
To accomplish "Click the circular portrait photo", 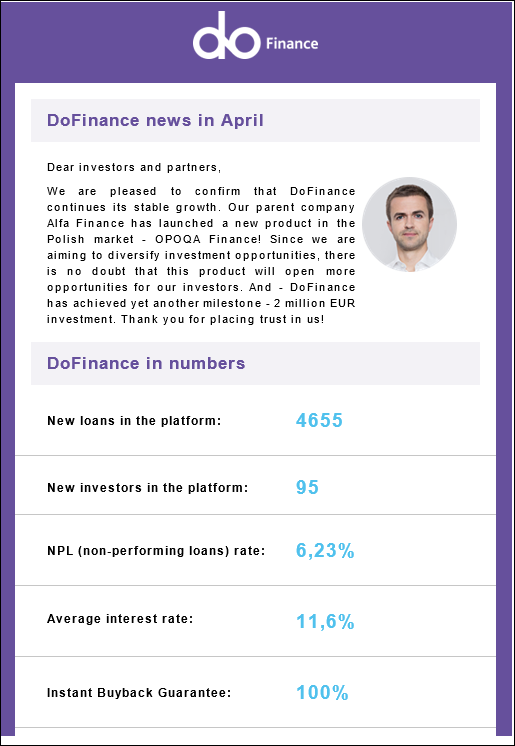I will 409,225.
